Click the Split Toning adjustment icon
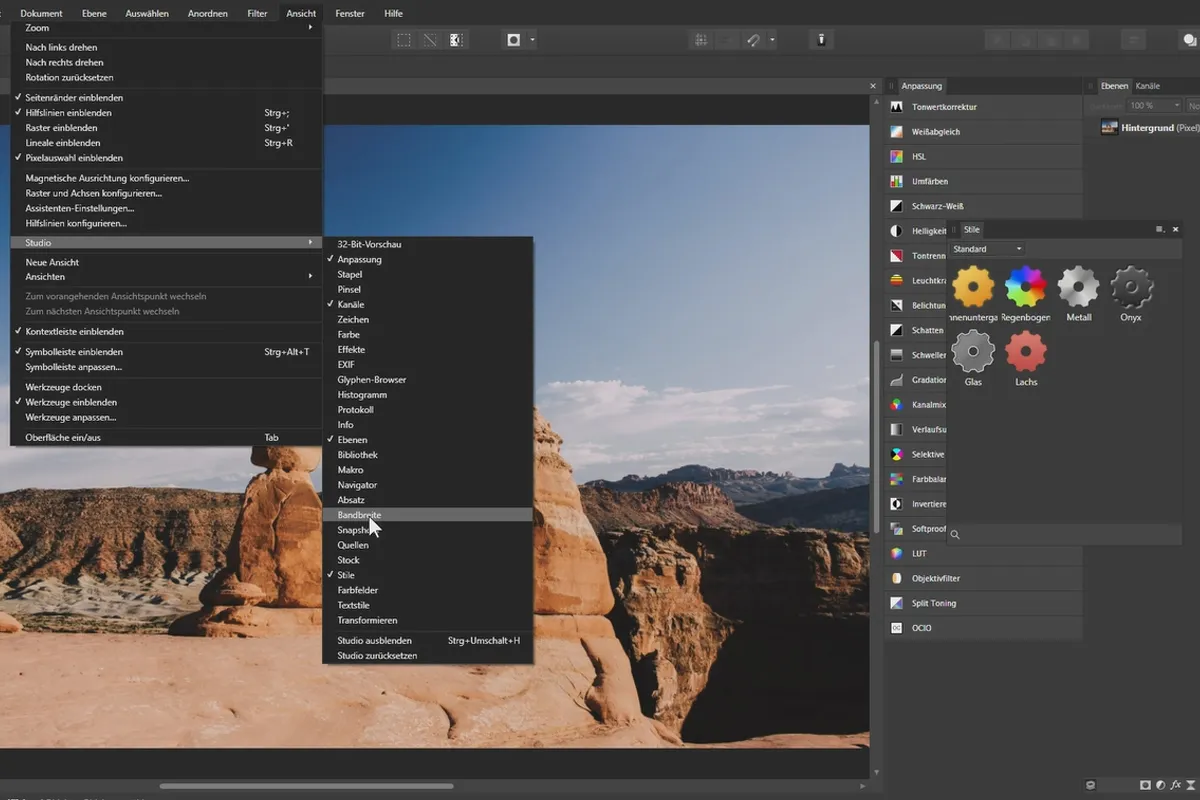The image size is (1200, 800). pyautogui.click(x=897, y=603)
